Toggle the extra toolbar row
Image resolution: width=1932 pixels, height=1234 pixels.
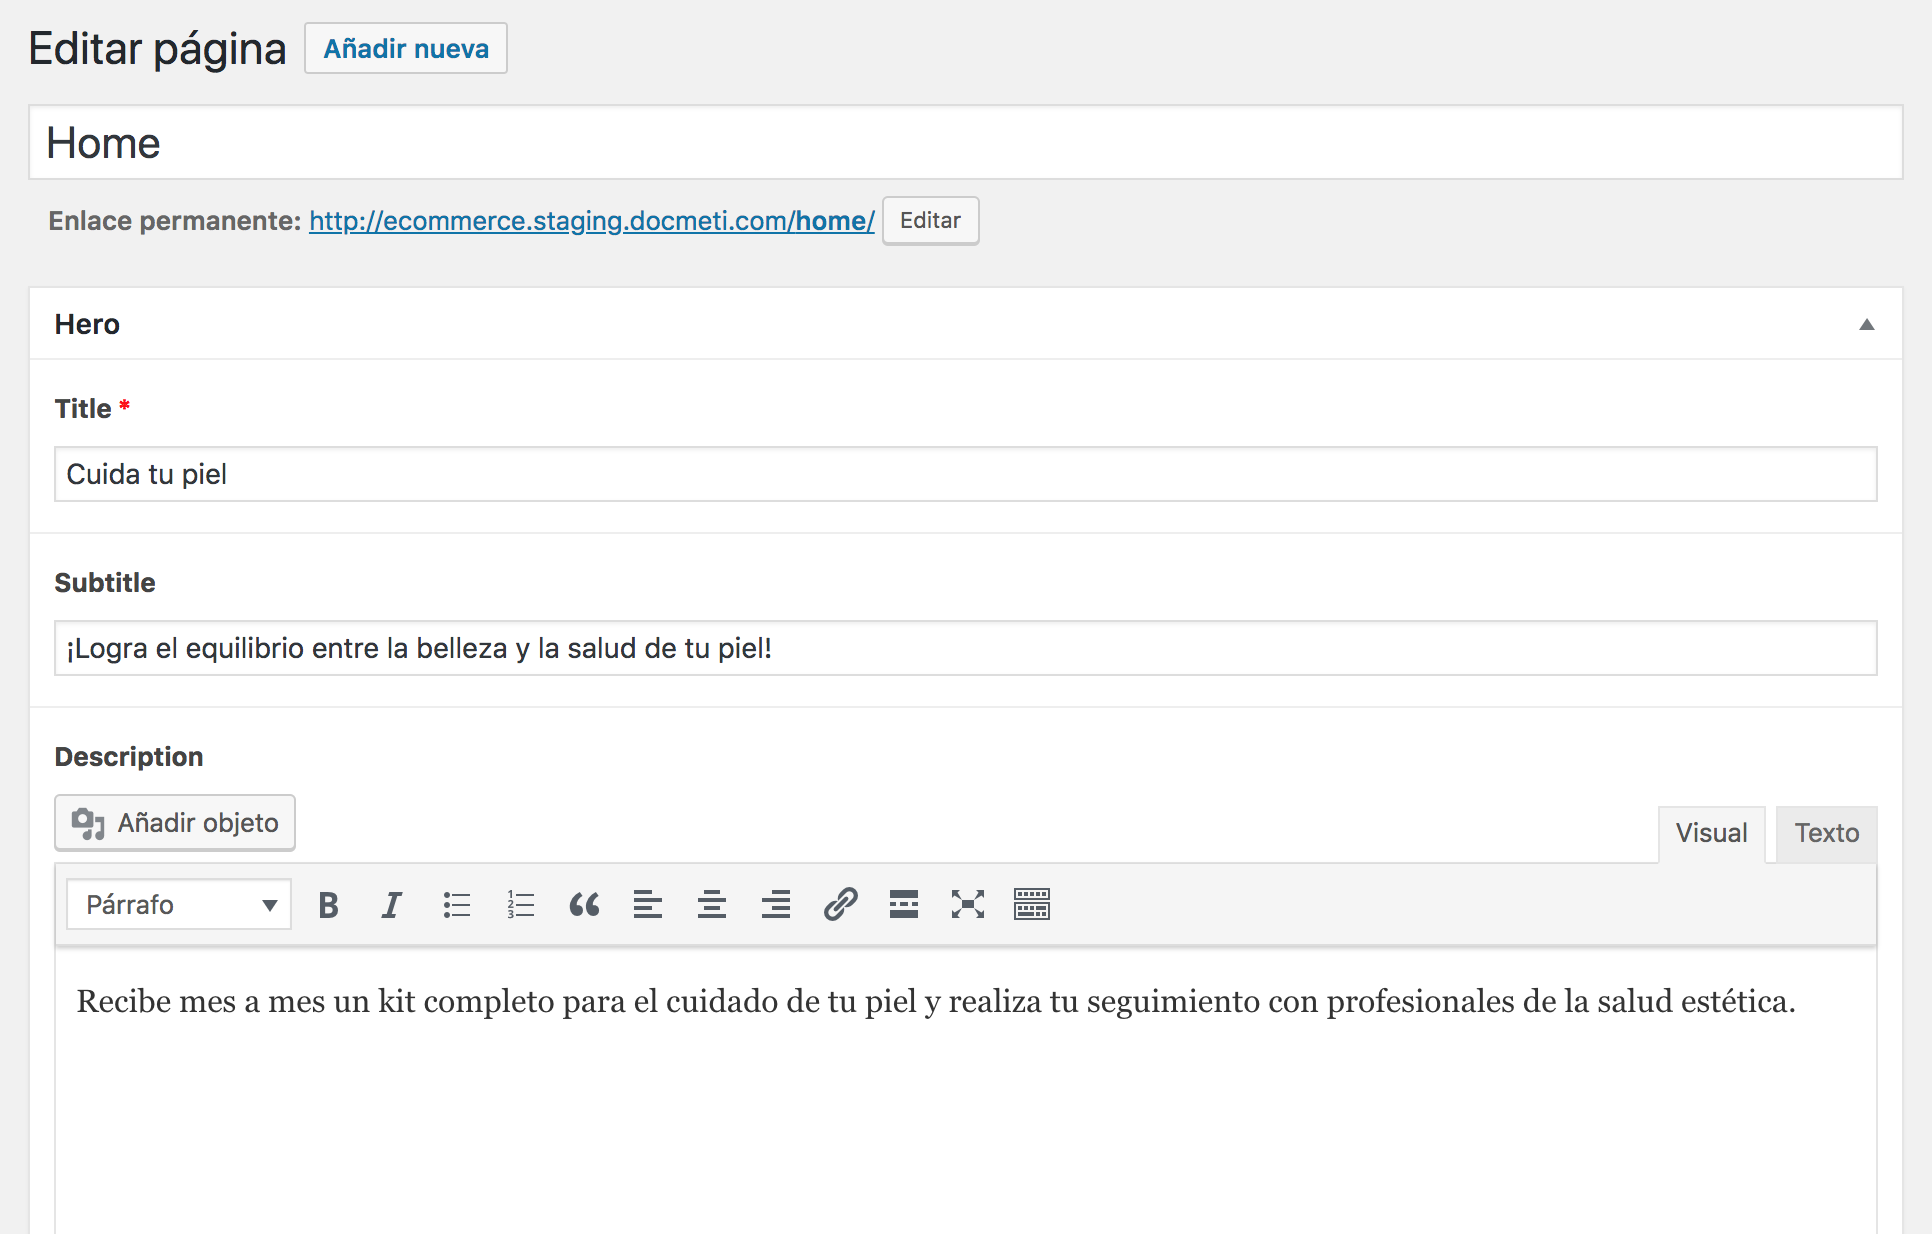(1032, 905)
